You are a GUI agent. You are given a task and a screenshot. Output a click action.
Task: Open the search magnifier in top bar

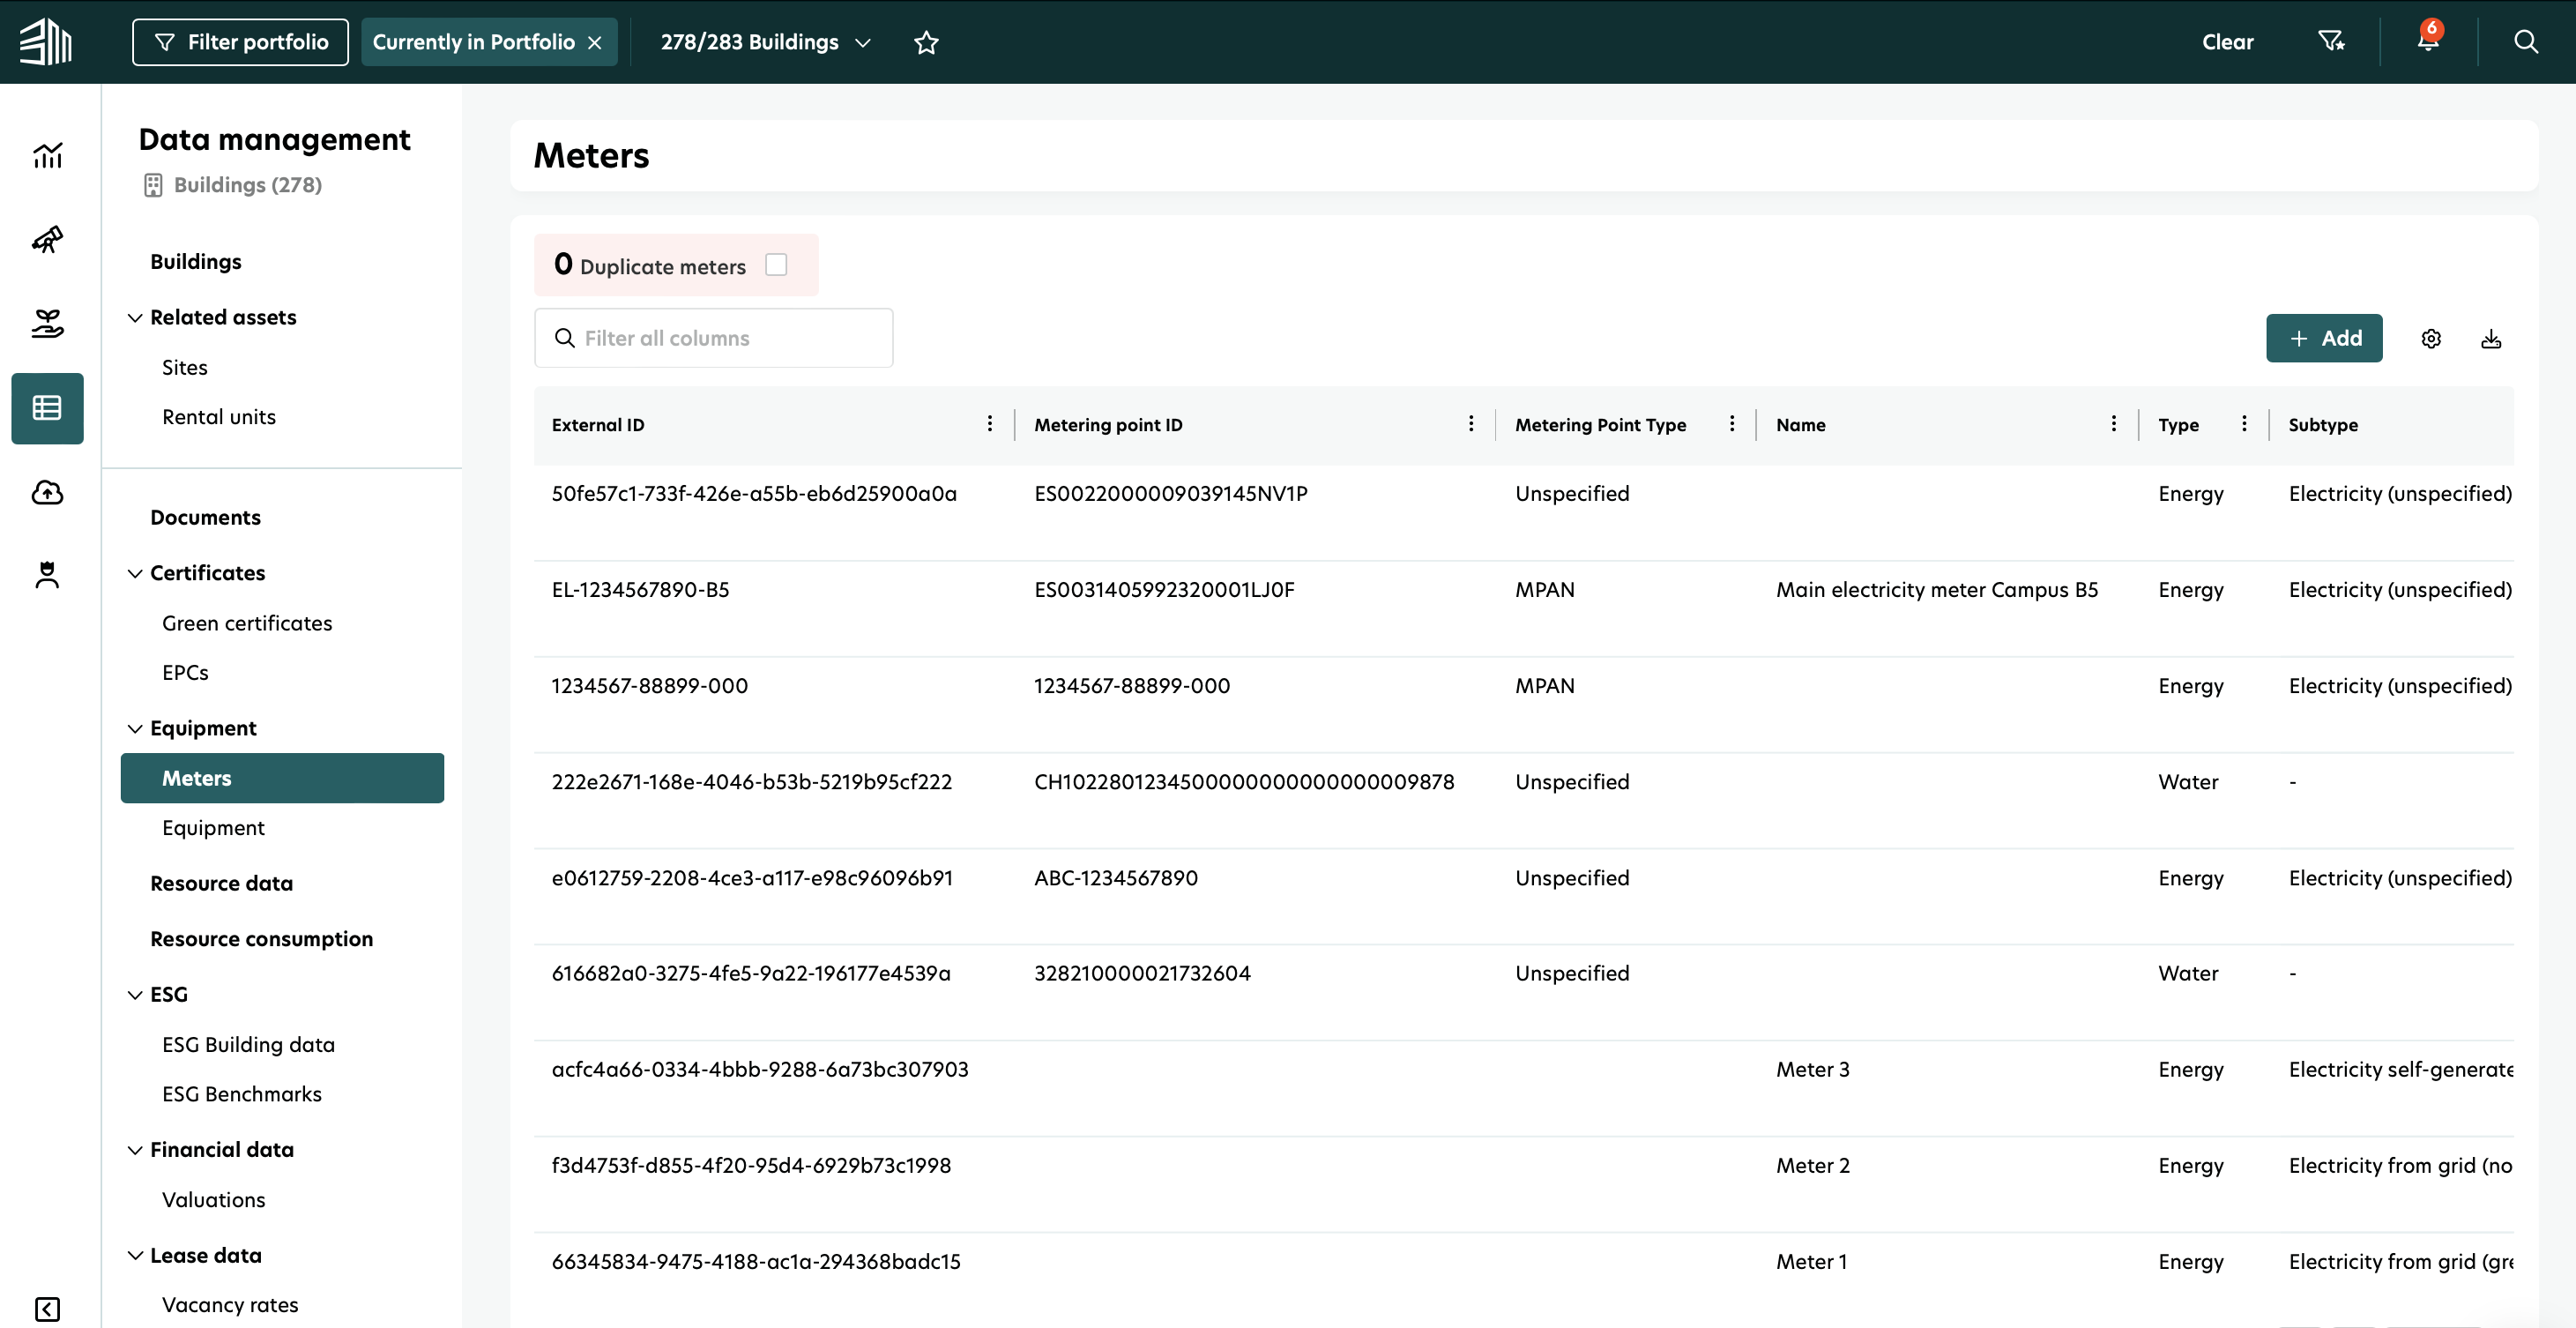(2525, 41)
